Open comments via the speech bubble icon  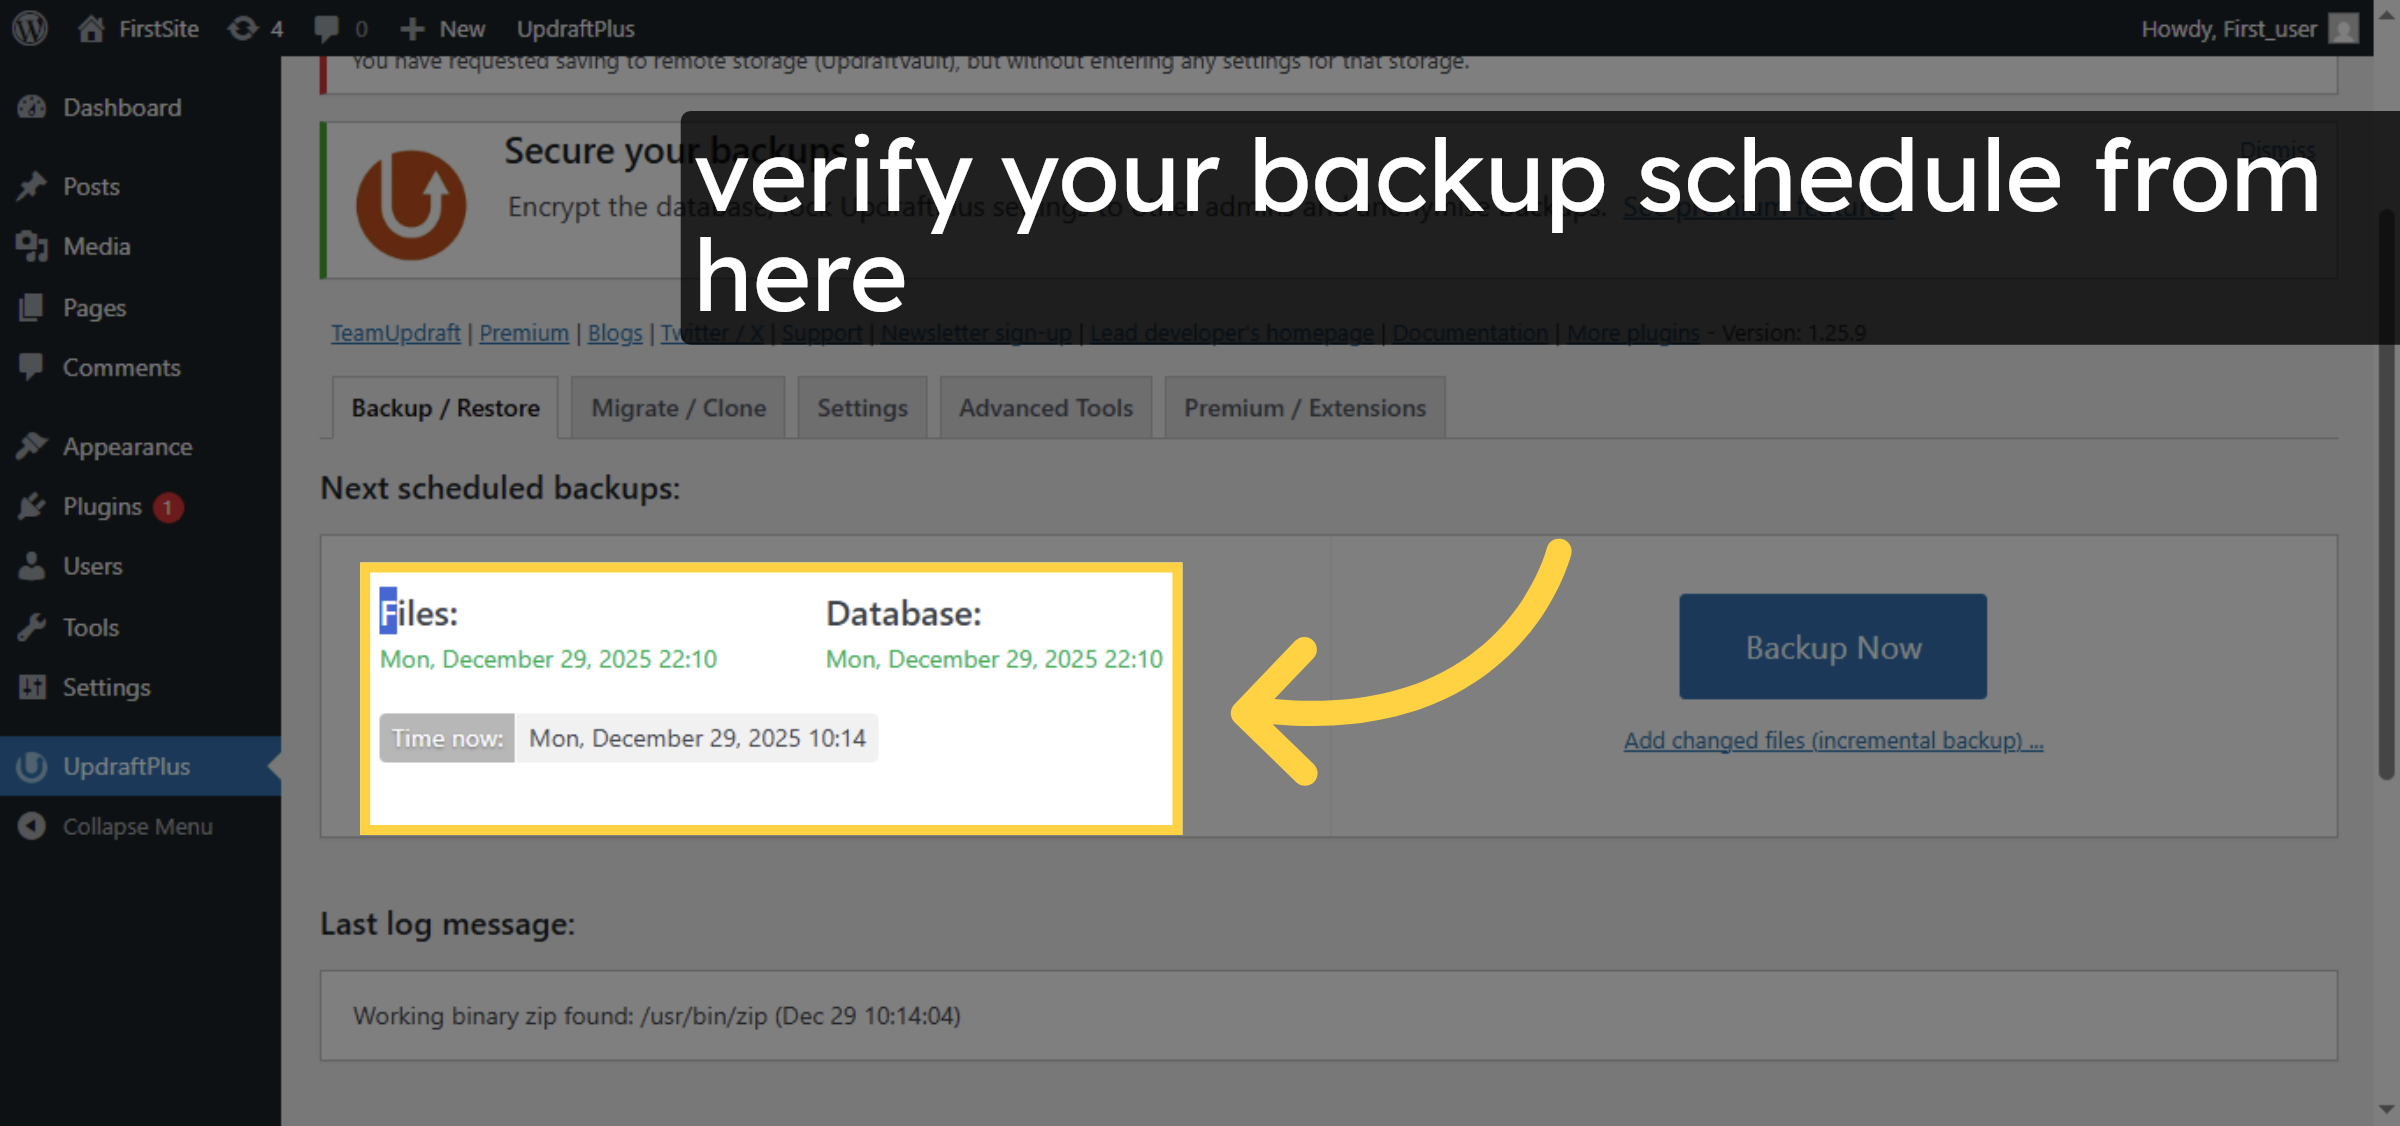point(325,29)
